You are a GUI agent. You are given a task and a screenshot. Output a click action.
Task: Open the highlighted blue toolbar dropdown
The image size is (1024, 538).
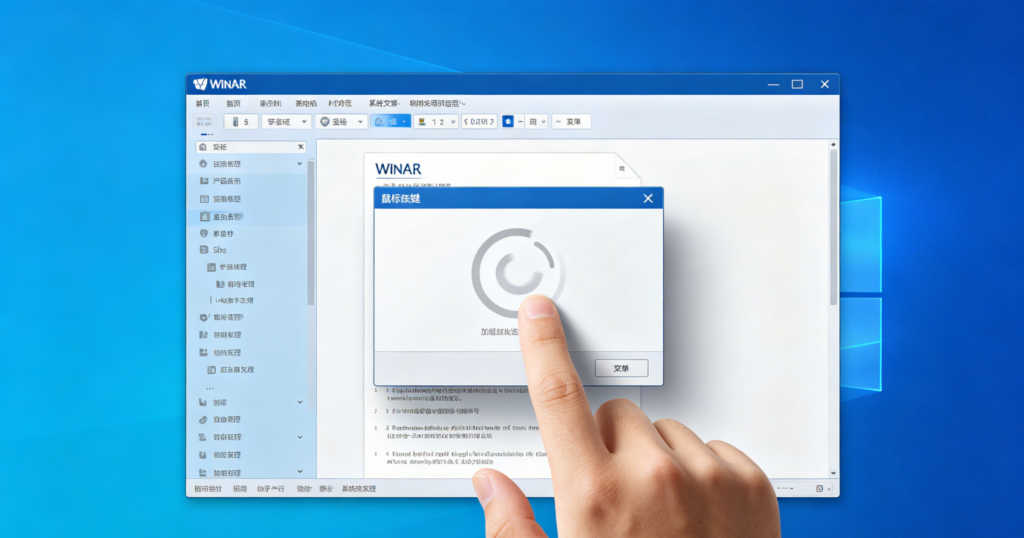pyautogui.click(x=391, y=121)
